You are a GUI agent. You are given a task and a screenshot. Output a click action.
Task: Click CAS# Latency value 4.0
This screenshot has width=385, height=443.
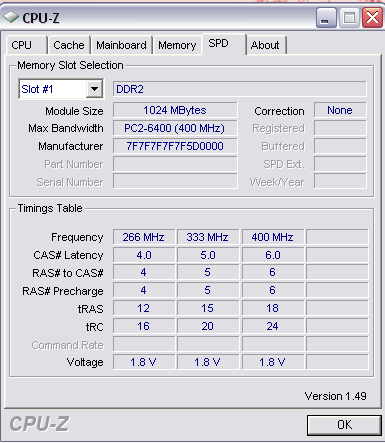tap(144, 255)
